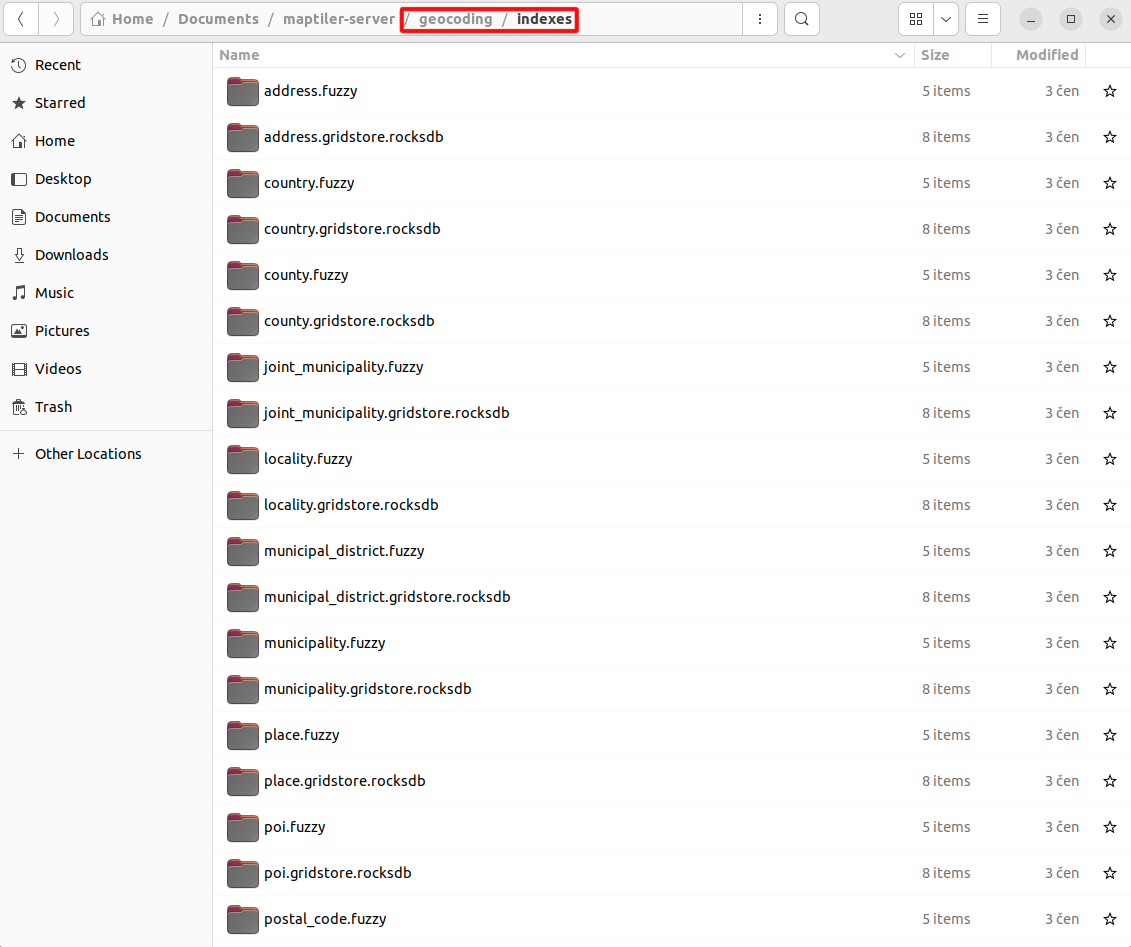The height and width of the screenshot is (947, 1131).
Task: Select the place.fuzzy folder icon
Action: point(242,736)
